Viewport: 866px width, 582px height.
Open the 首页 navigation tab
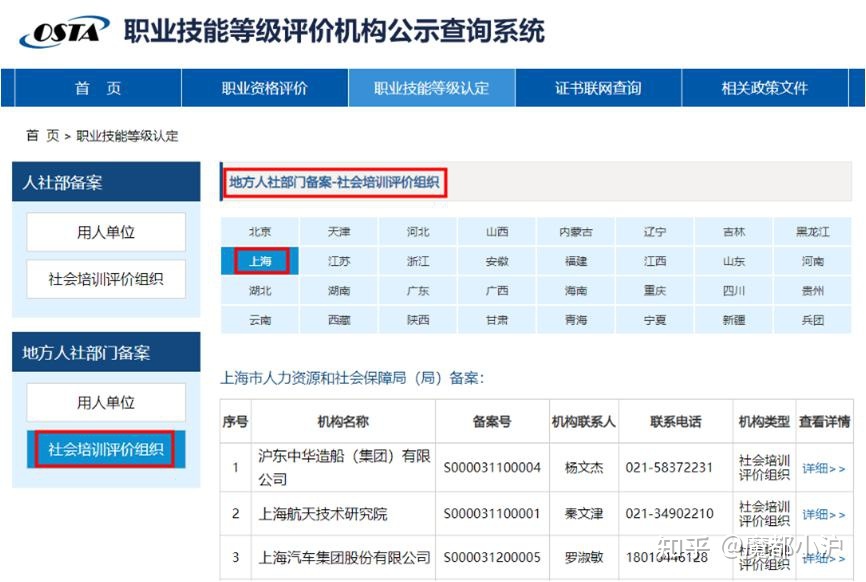click(x=98, y=88)
